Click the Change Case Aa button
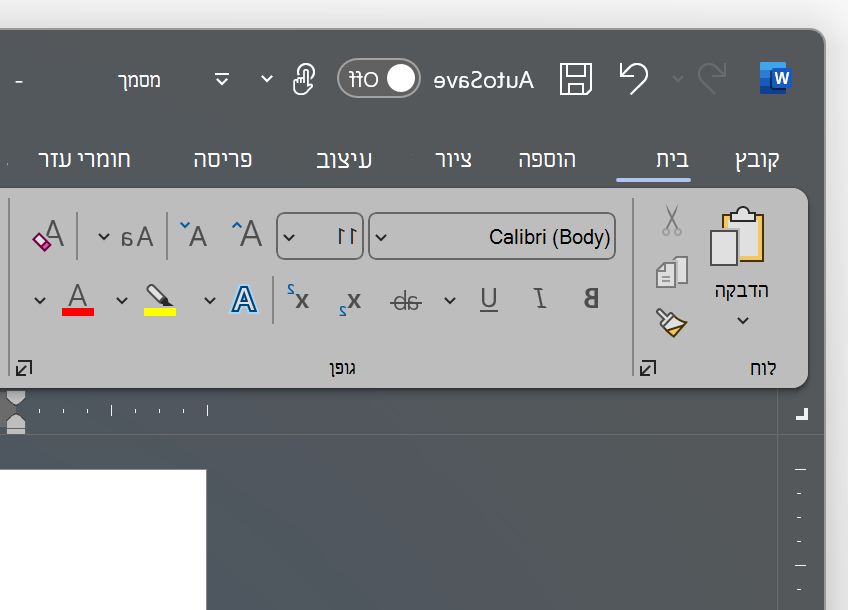The height and width of the screenshot is (610, 848). [137, 237]
